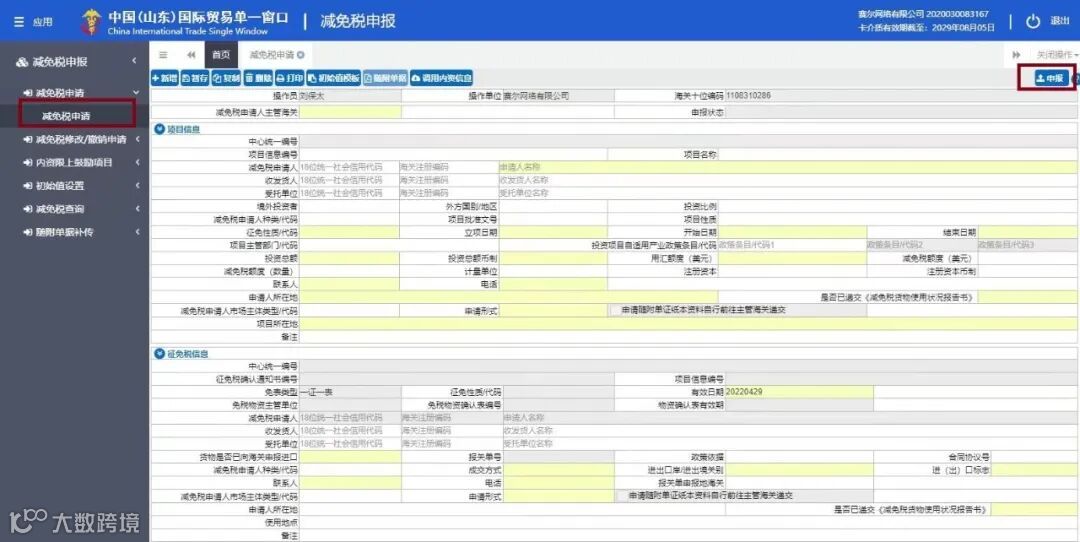The width and height of the screenshot is (1080, 542).
Task: Click the 申请形式 field in 项目信息
Action: click(x=553, y=311)
